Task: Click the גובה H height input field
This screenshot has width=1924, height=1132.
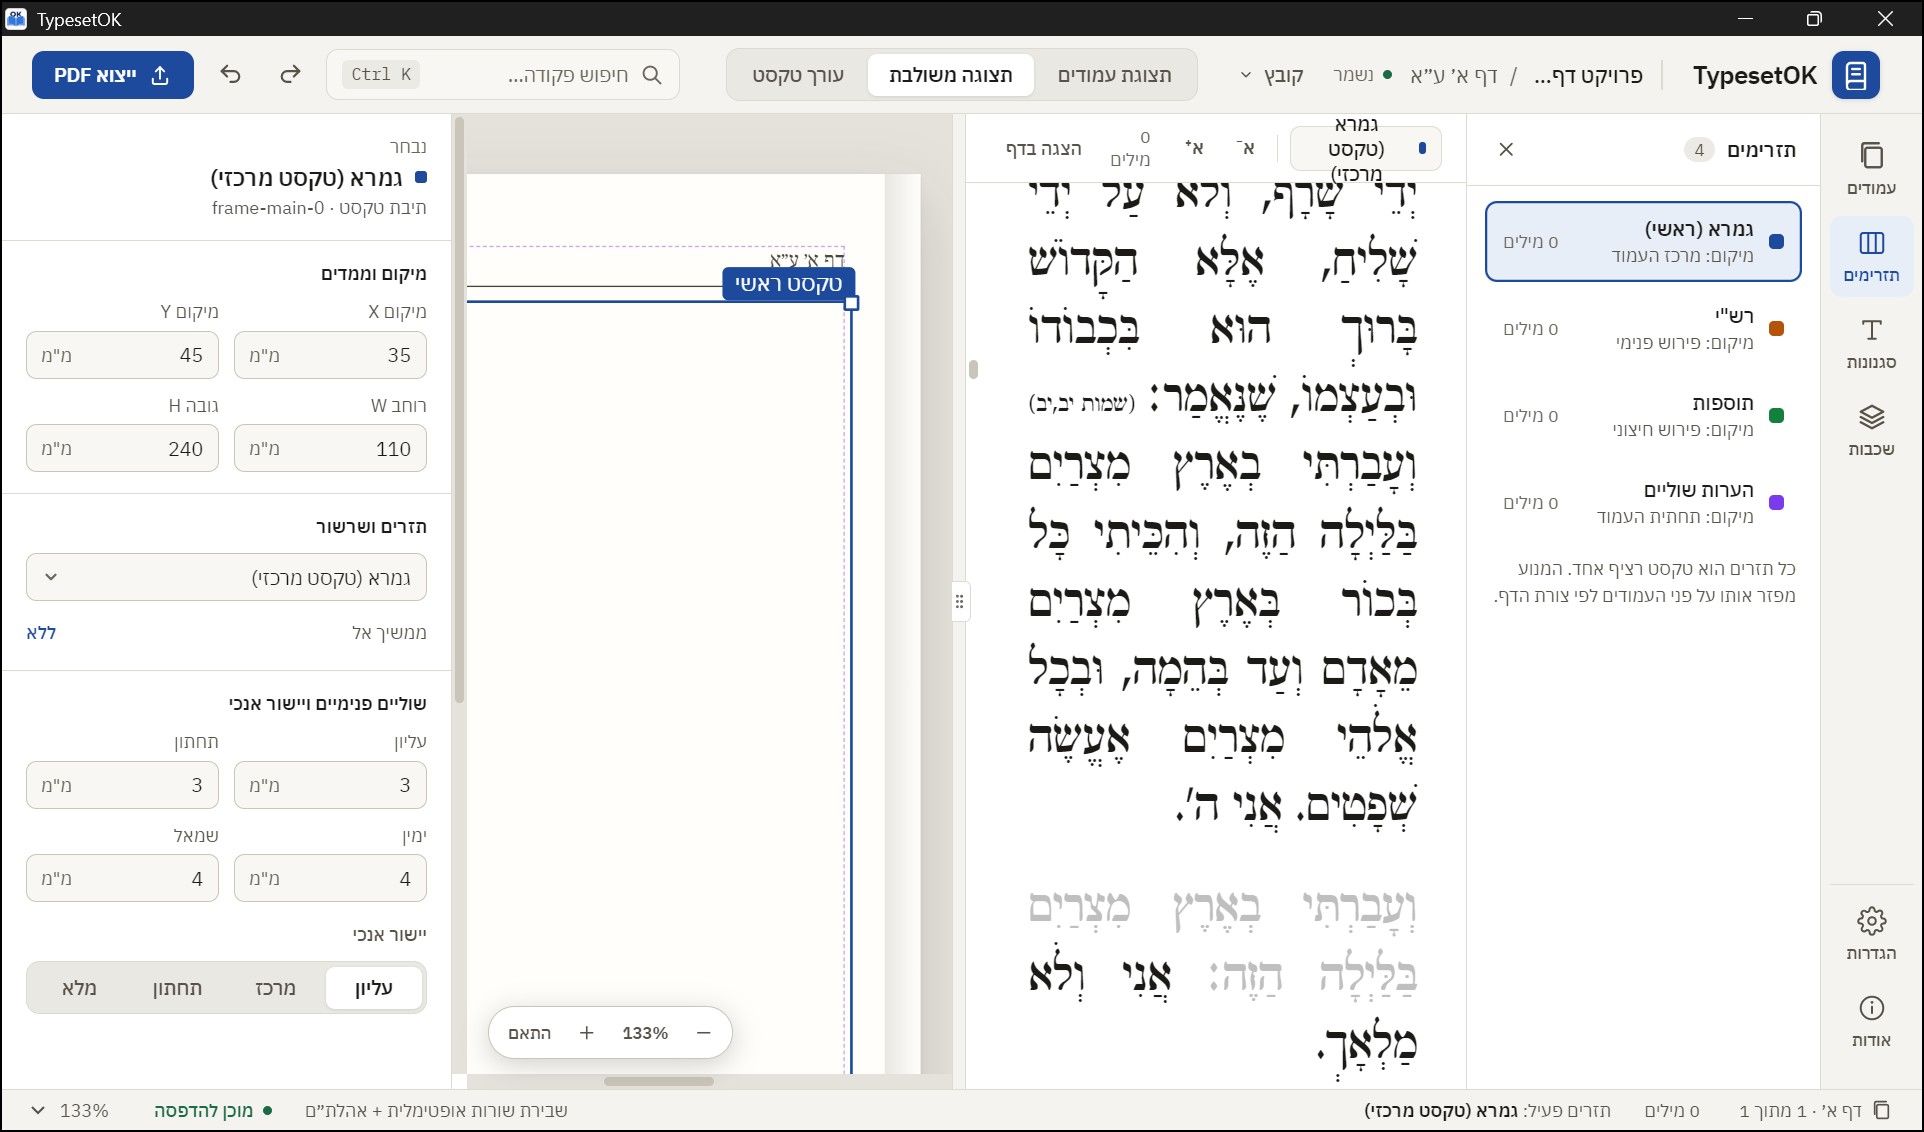Action: click(122, 449)
